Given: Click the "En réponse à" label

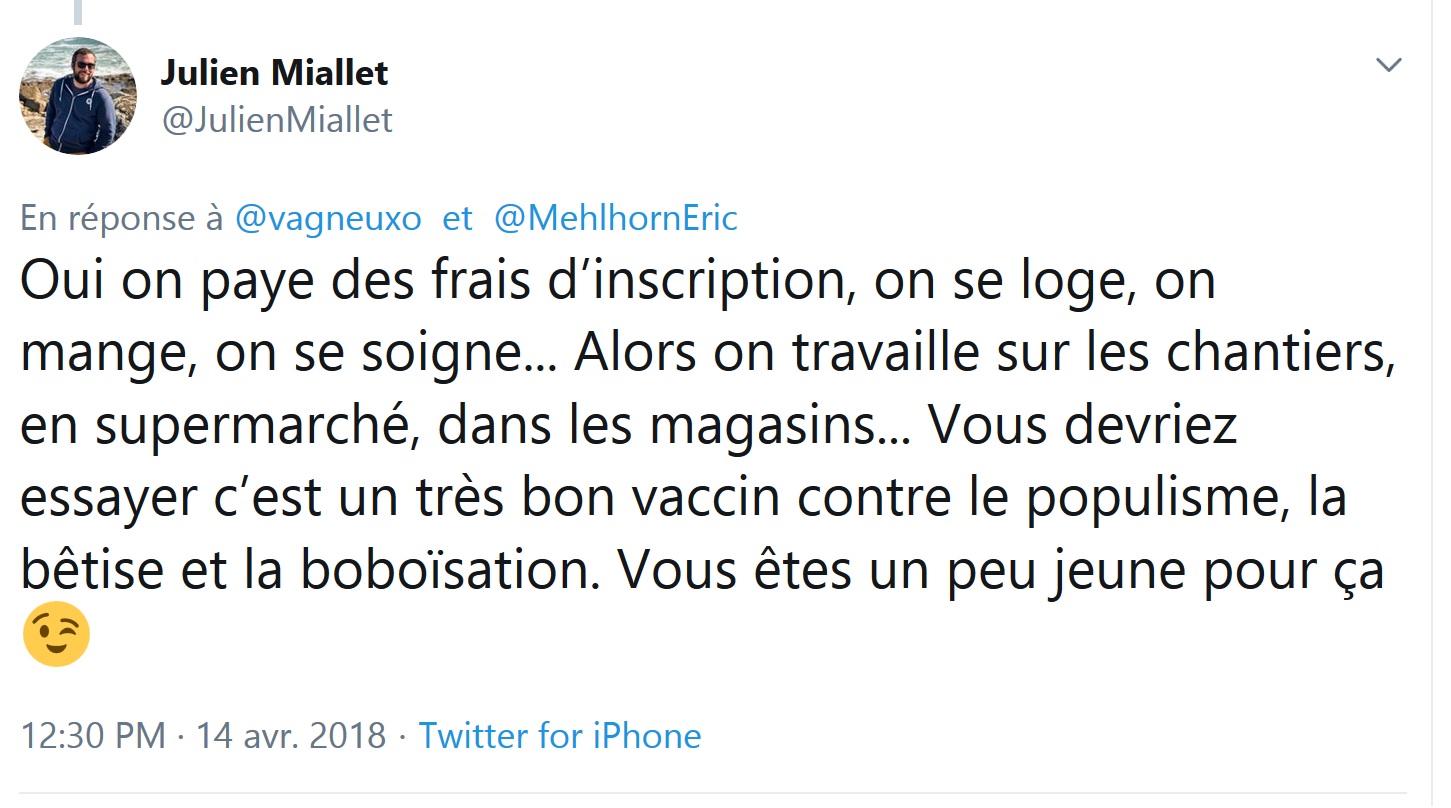Looking at the screenshot, I should point(122,219).
